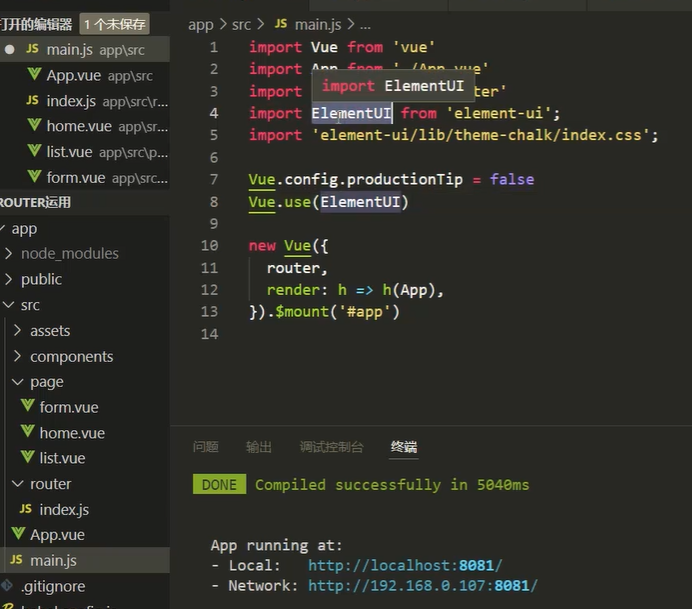Viewport: 692px width, 609px height.
Task: Collapse the page folder
Action: 18,382
